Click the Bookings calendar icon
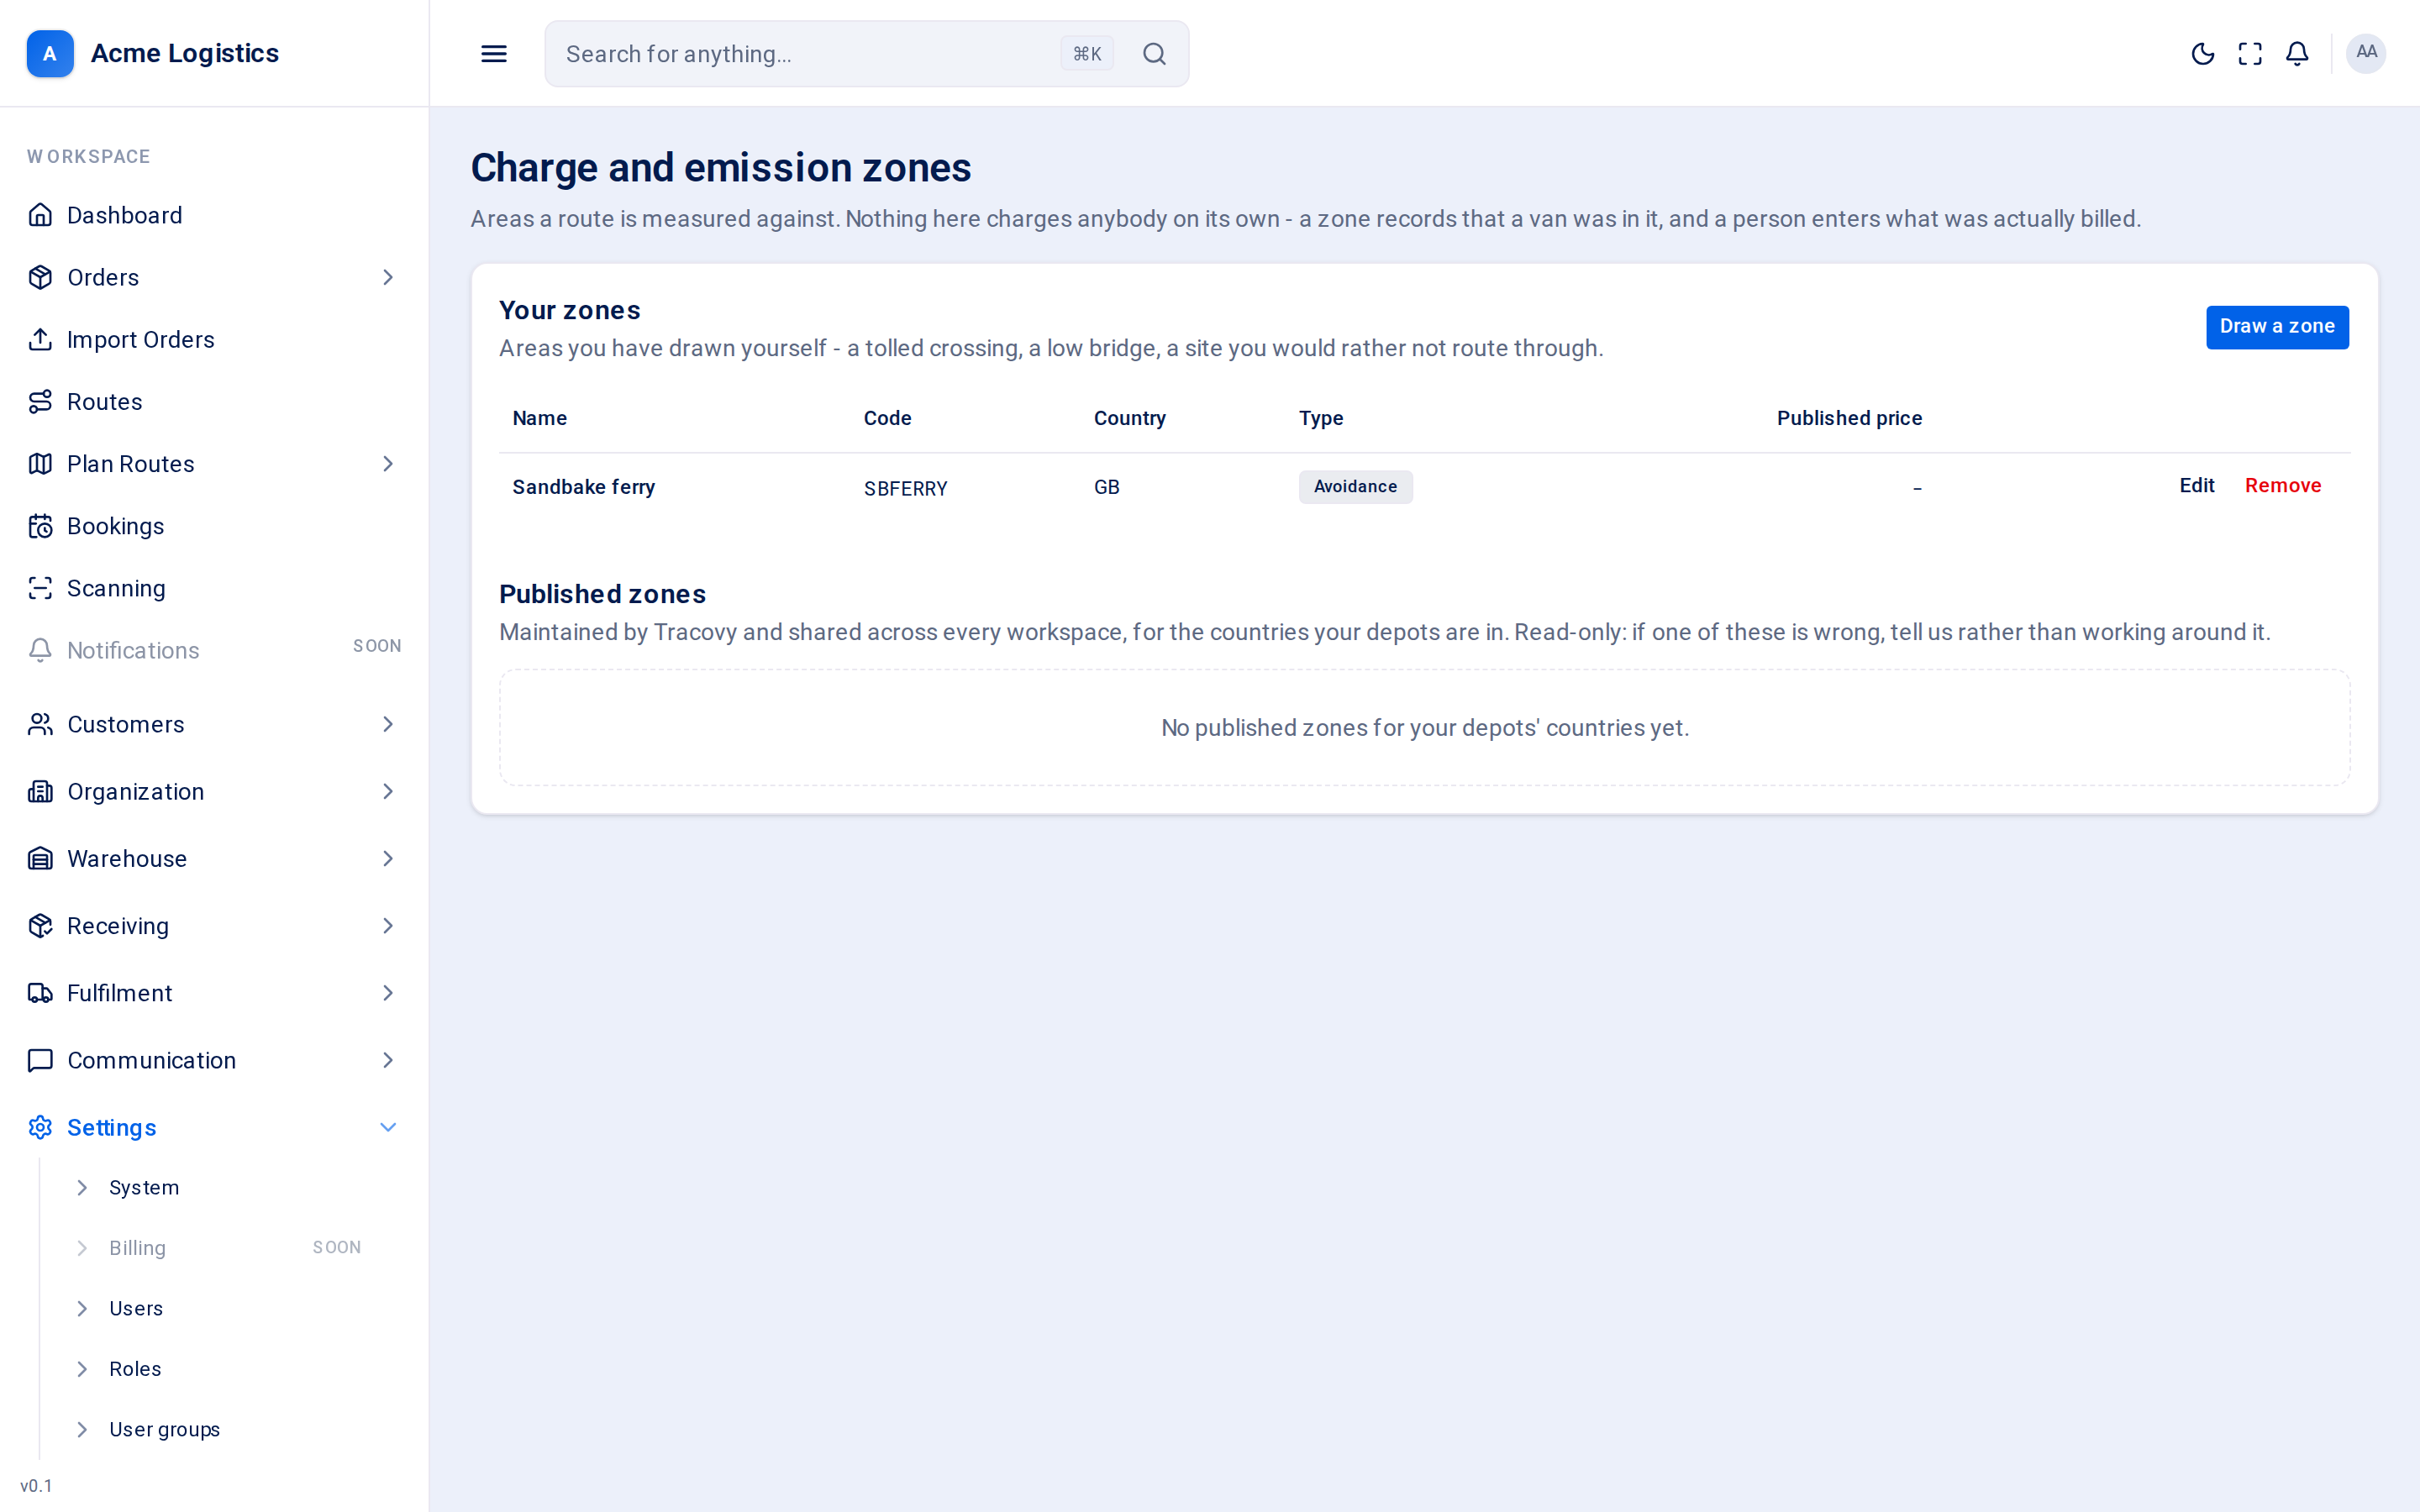 40,526
